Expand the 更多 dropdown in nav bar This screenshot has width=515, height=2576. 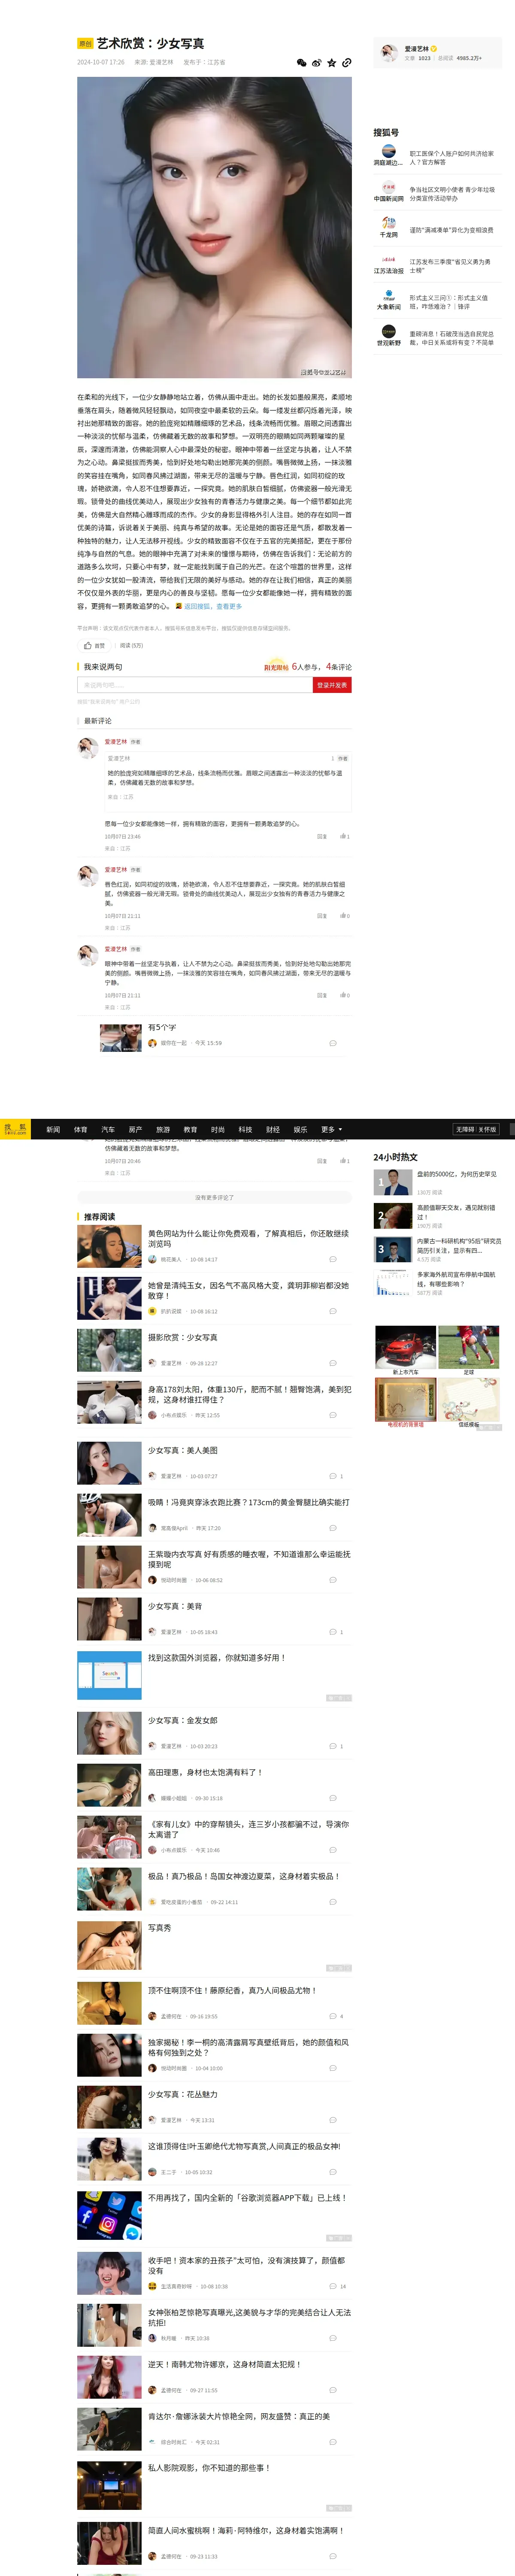331,1129
